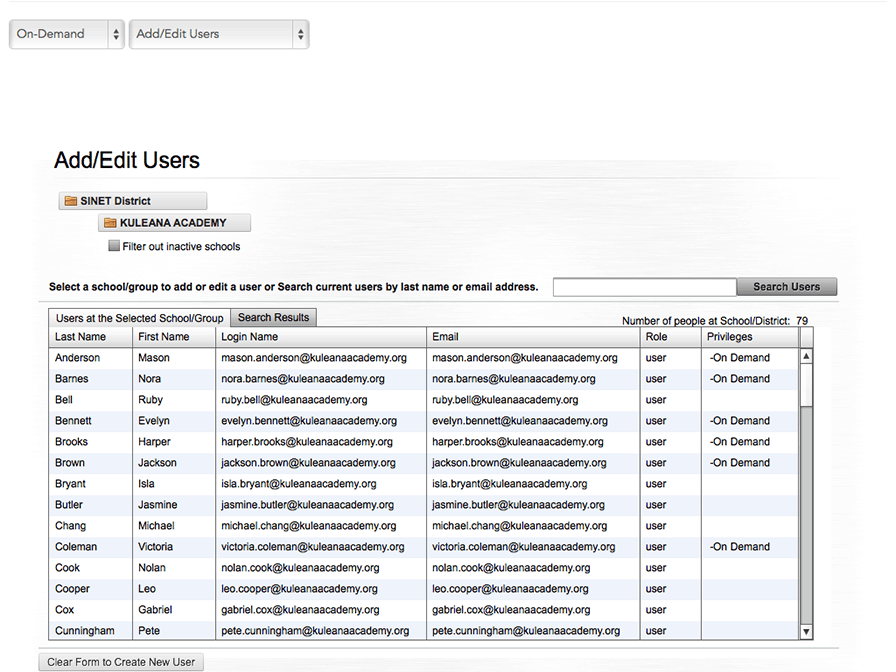
Task: Sort by Last Name column header
Action: coord(91,337)
